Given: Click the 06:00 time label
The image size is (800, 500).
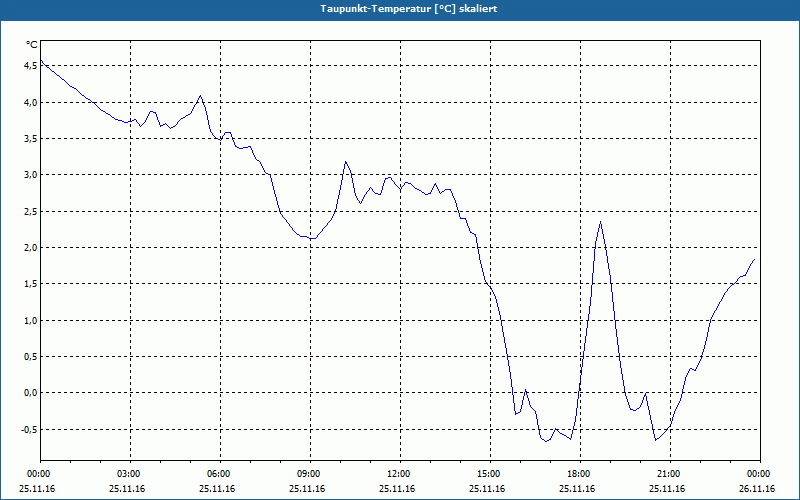Looking at the screenshot, I should 220,474.
